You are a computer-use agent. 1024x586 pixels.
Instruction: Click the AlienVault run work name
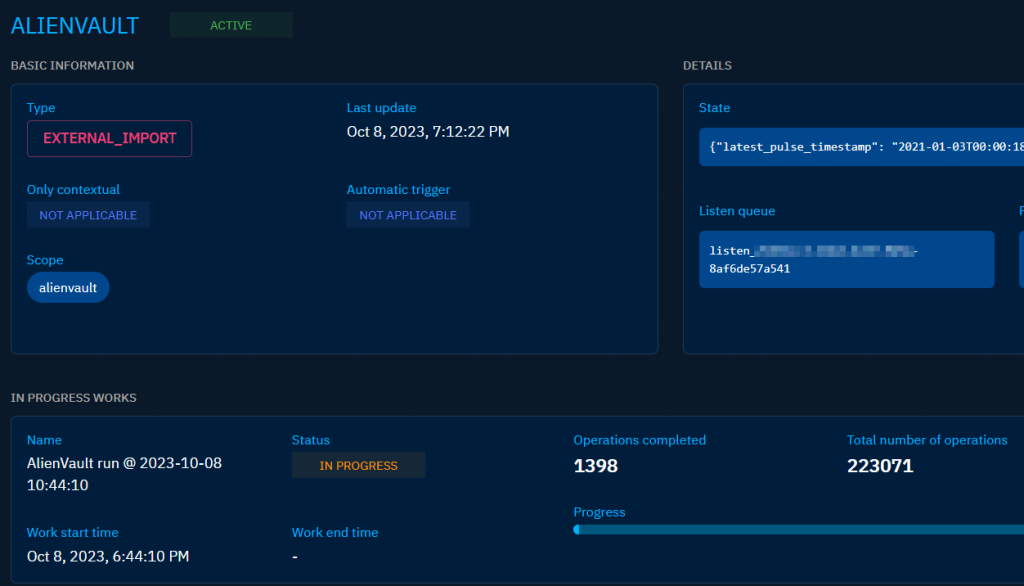124,474
